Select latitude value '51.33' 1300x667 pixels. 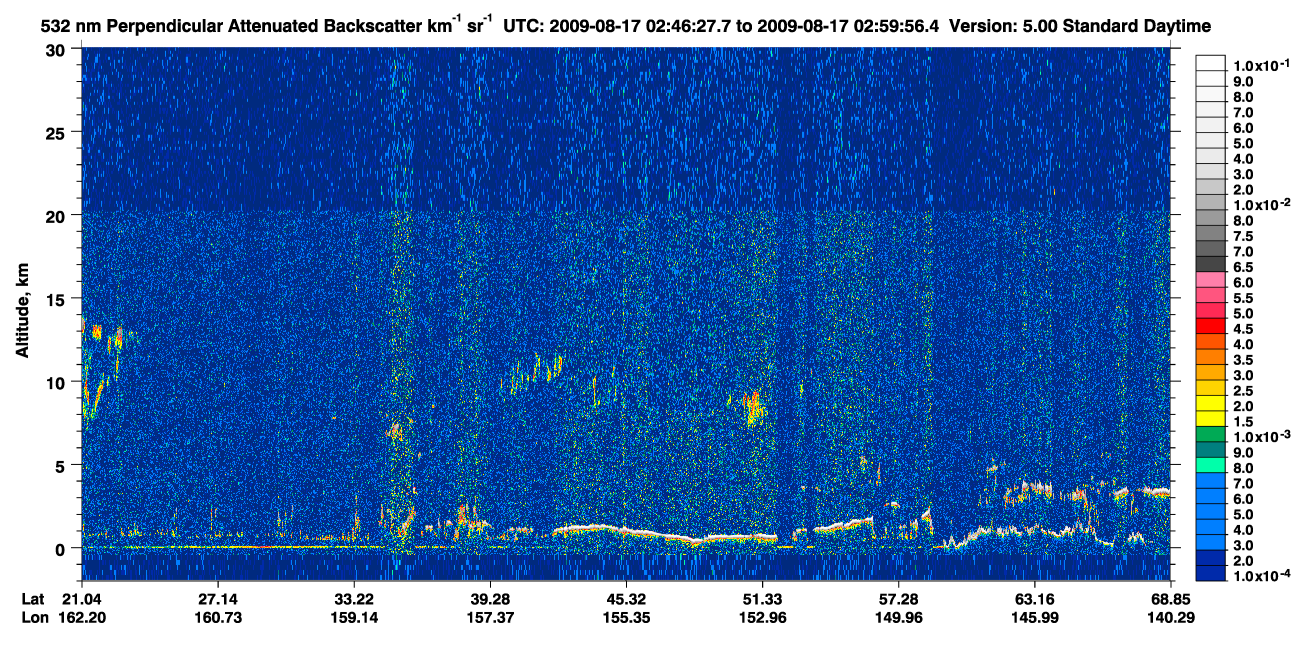coord(762,599)
